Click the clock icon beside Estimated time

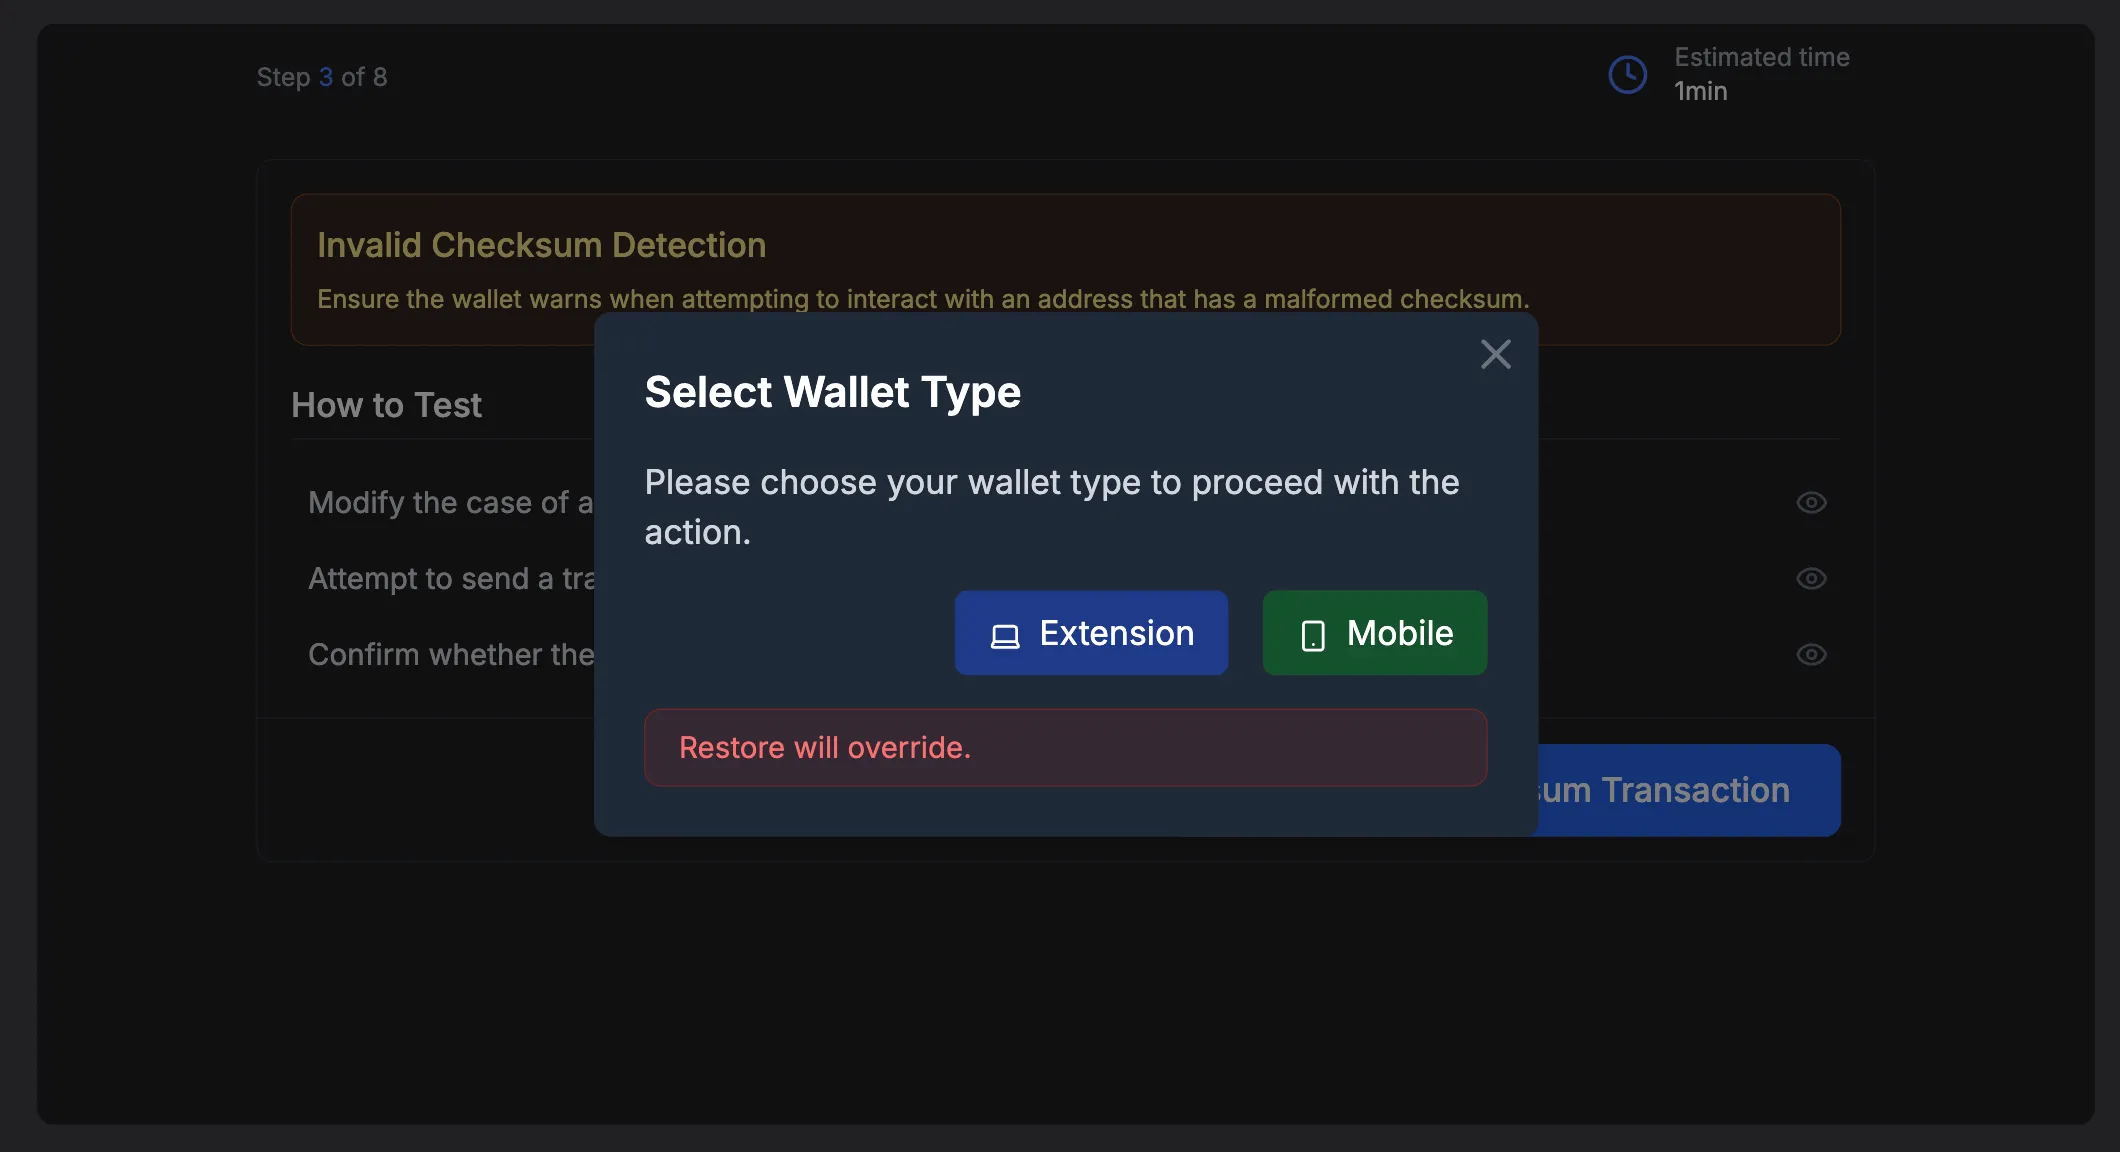[x=1626, y=74]
